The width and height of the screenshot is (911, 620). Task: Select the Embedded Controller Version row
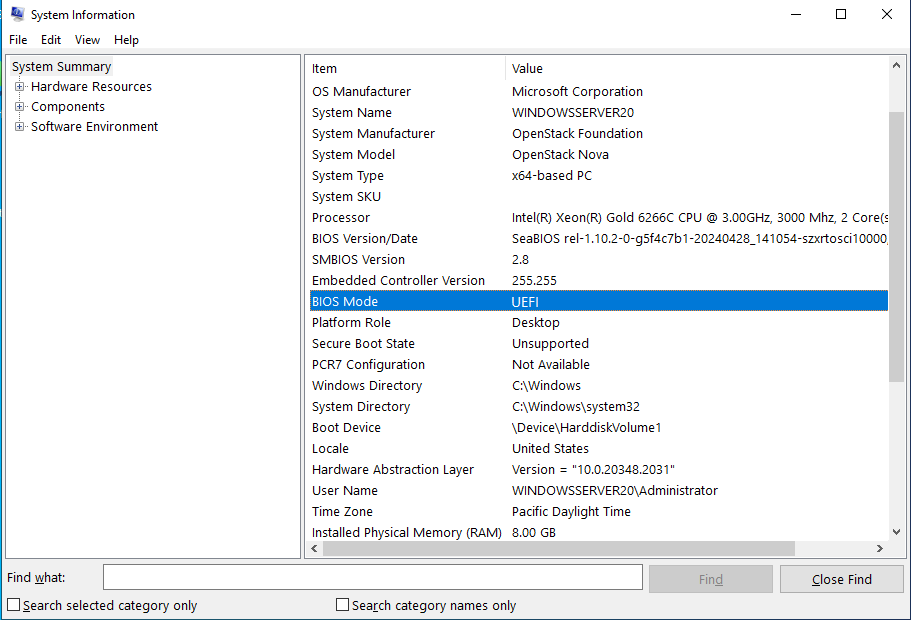tap(598, 280)
